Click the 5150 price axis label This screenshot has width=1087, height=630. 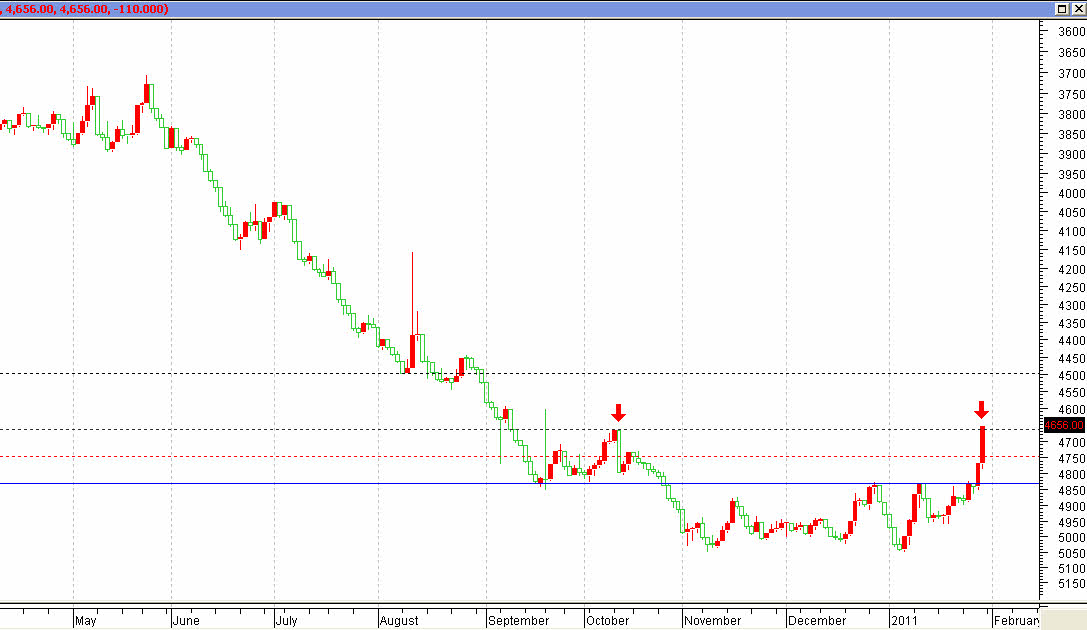(1072, 584)
